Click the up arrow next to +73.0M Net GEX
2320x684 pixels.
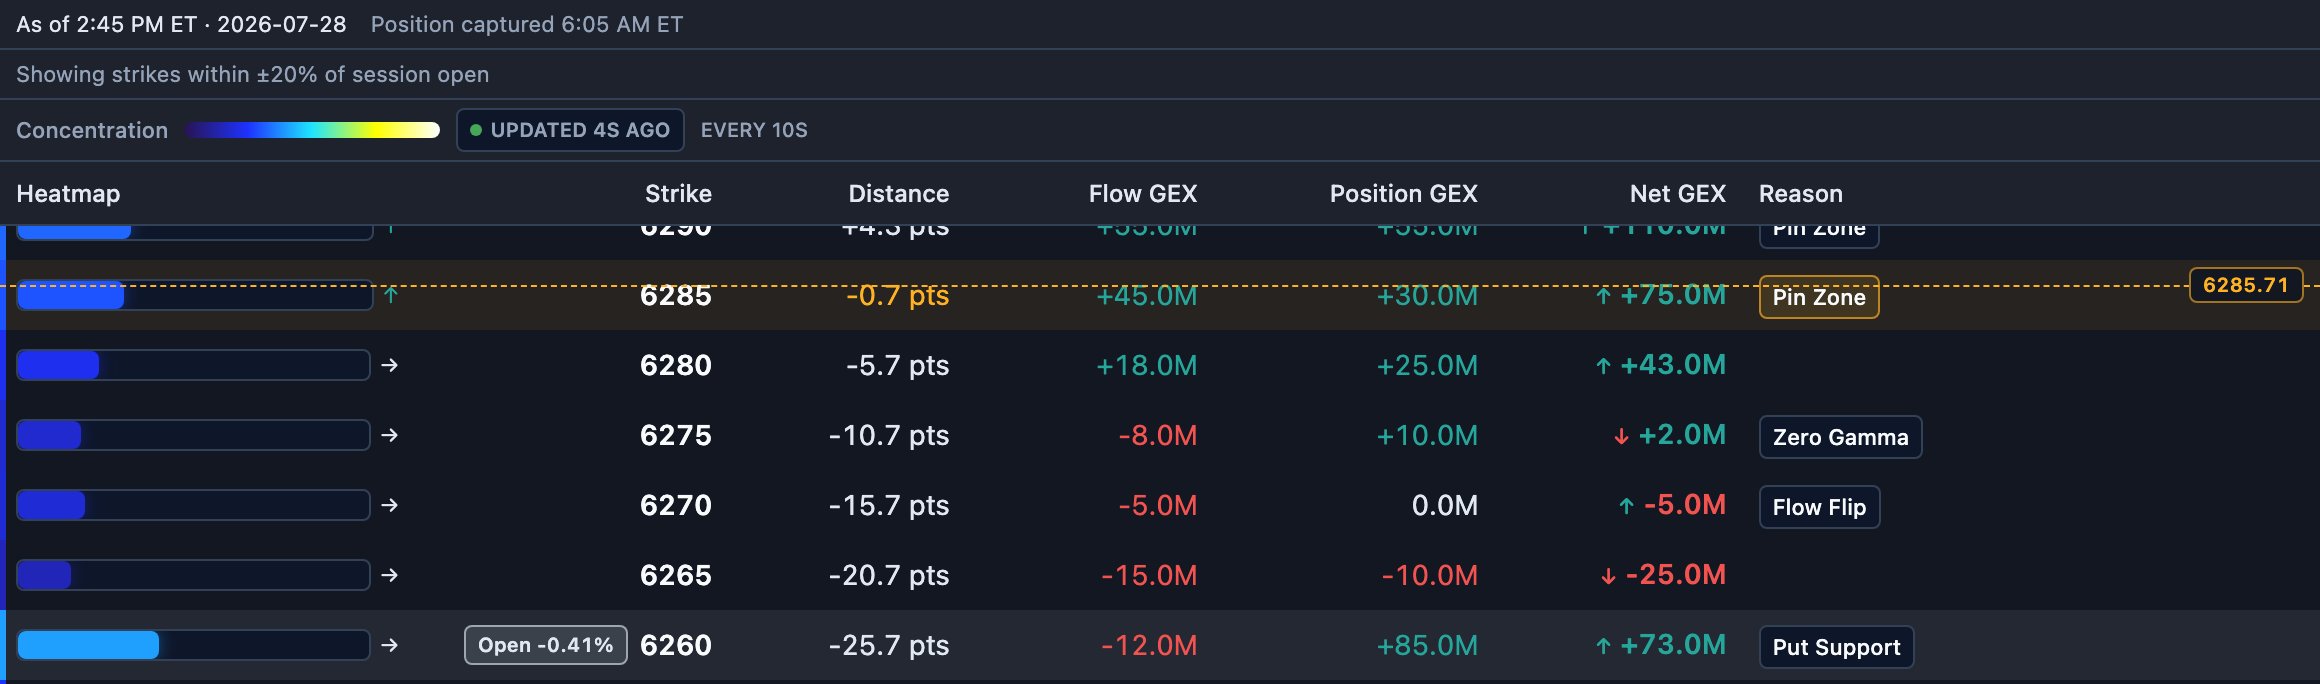[x=1603, y=646]
